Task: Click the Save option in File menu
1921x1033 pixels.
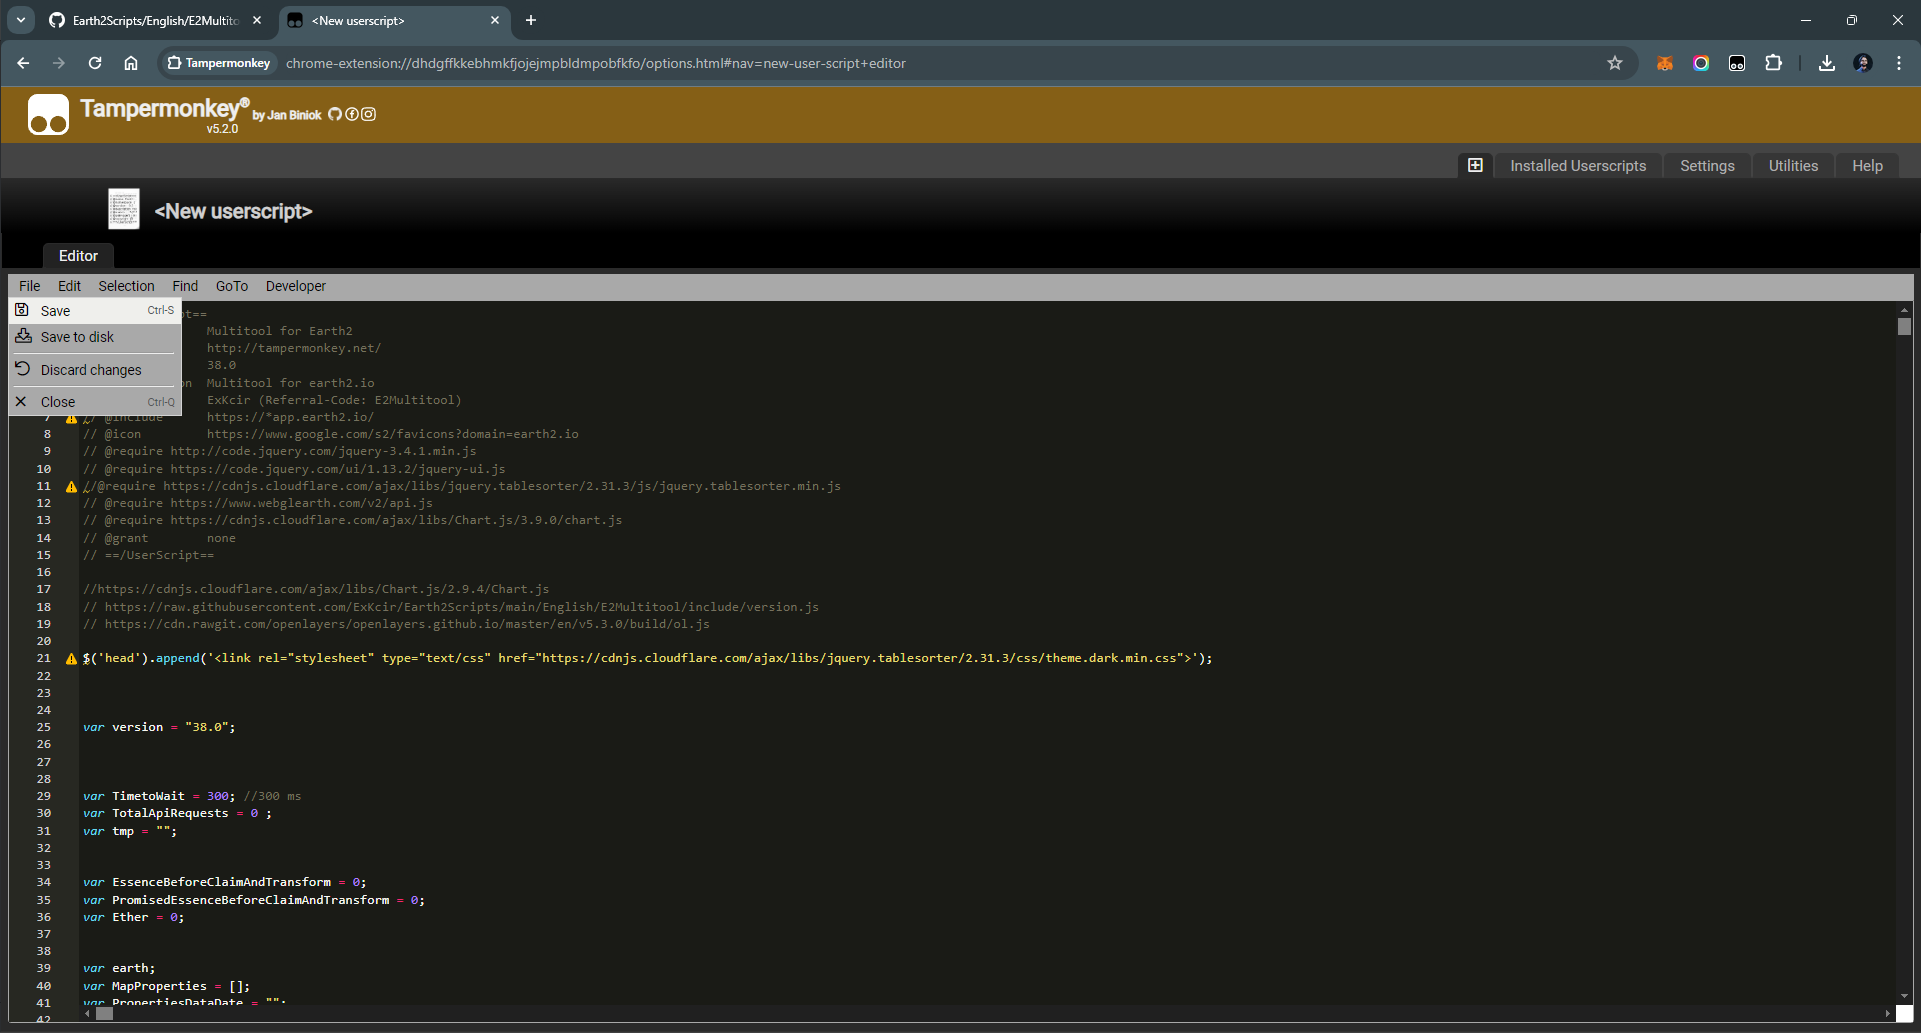Action: (x=56, y=311)
